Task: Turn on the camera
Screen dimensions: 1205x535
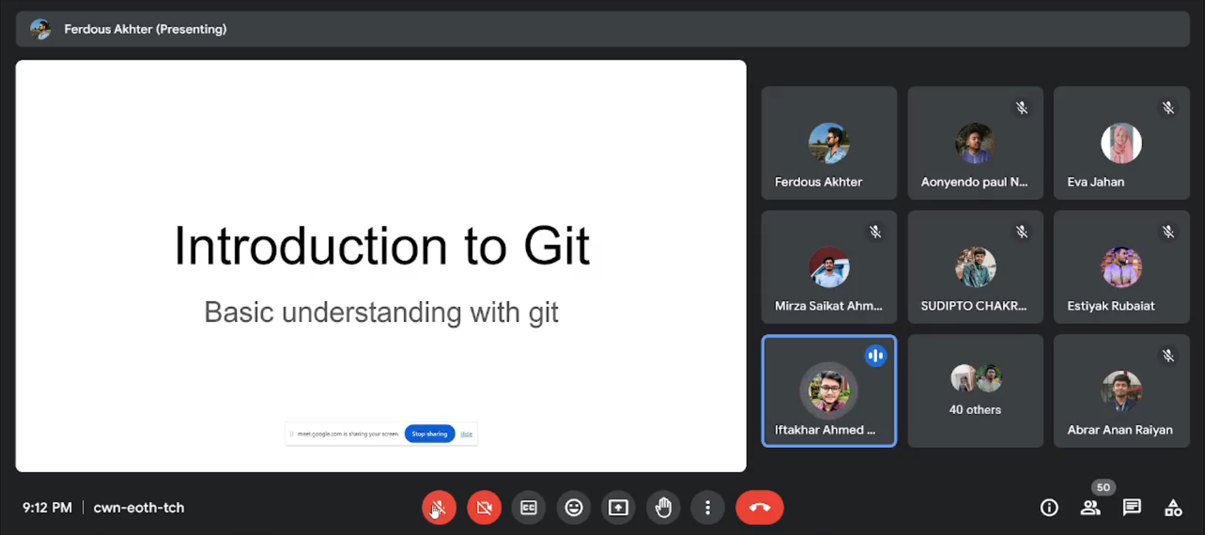Action: tap(484, 508)
